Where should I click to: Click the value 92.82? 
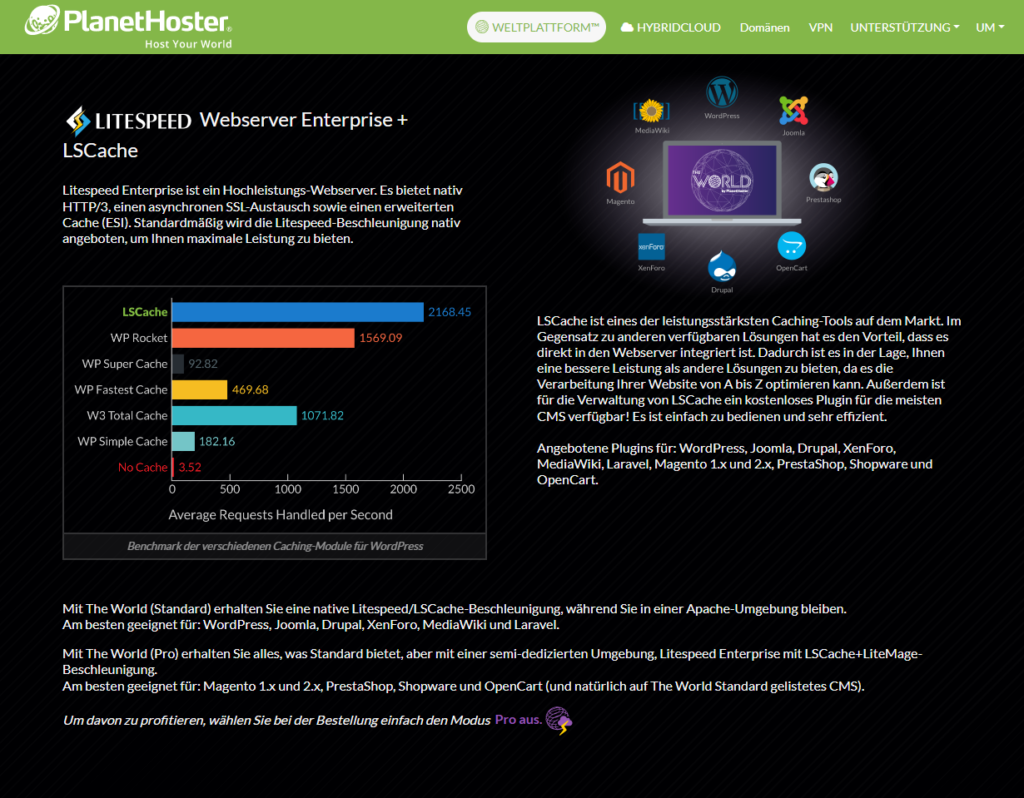(x=203, y=364)
